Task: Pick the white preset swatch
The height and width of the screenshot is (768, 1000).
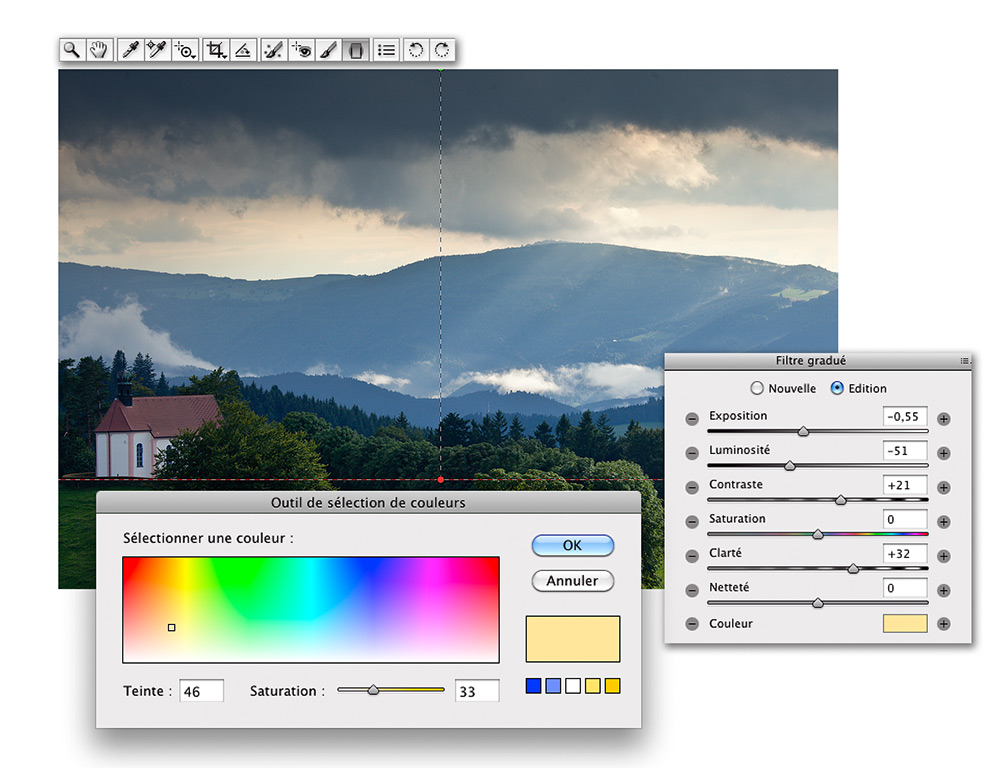Action: 573,686
